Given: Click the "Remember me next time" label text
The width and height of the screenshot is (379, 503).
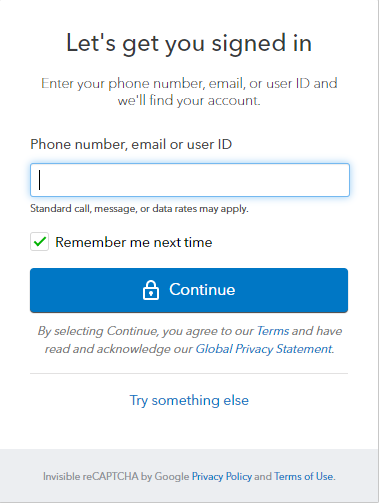Looking at the screenshot, I should [x=134, y=242].
